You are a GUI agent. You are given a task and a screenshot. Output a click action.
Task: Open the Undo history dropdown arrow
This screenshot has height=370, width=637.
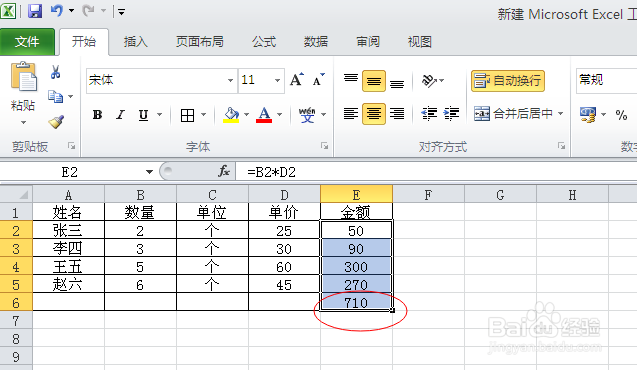(71, 11)
